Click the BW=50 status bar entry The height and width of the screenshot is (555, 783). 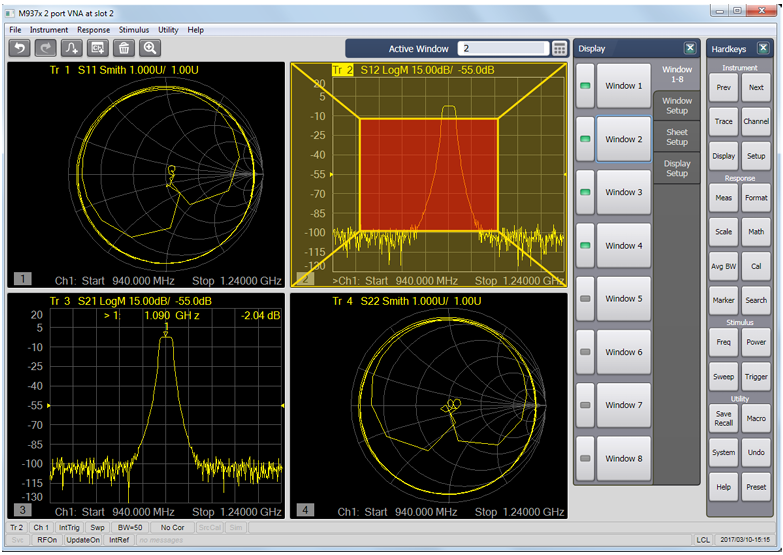pos(130,528)
